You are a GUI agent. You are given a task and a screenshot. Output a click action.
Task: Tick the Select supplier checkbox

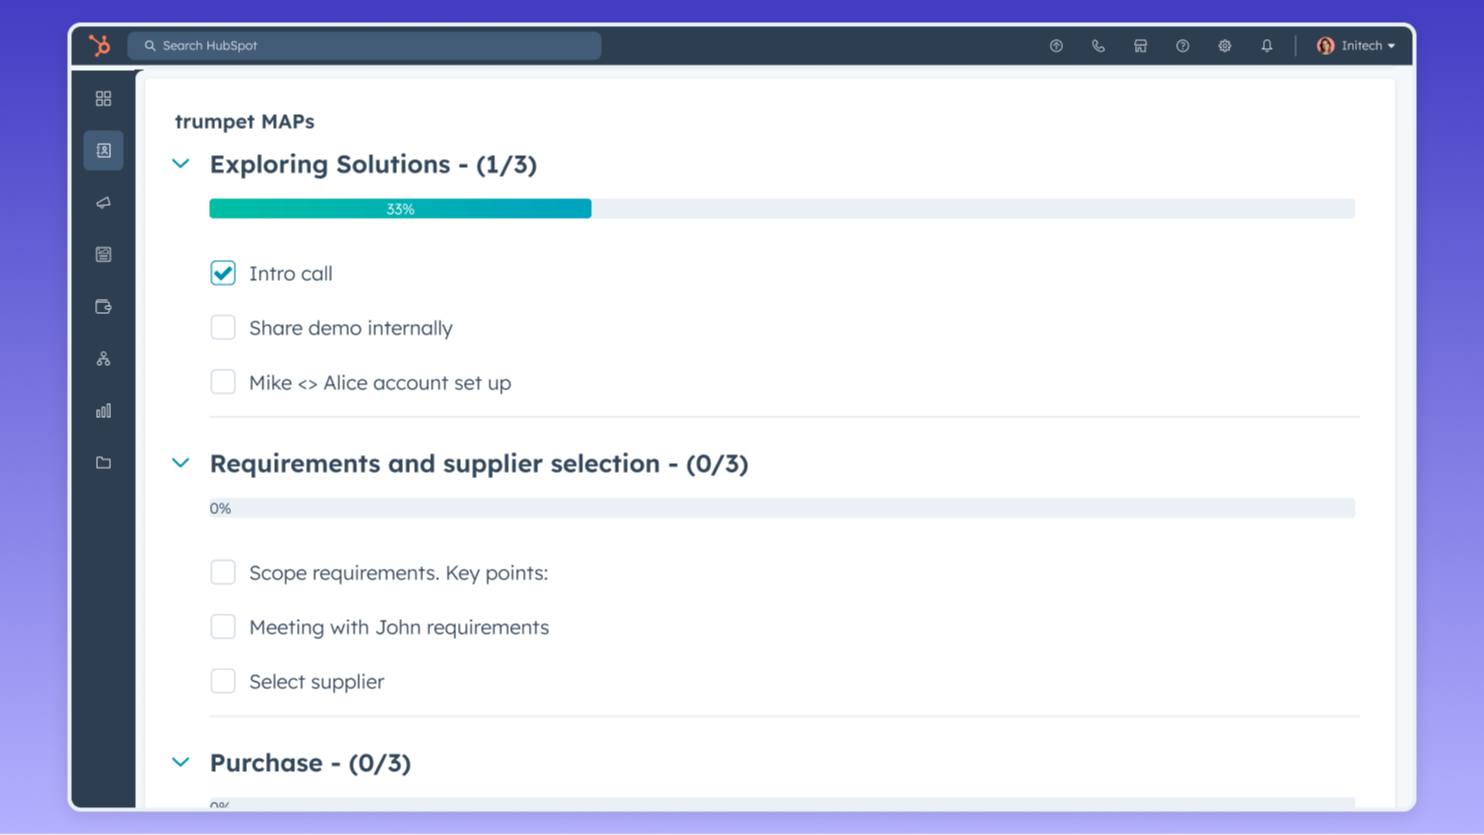pos(223,681)
